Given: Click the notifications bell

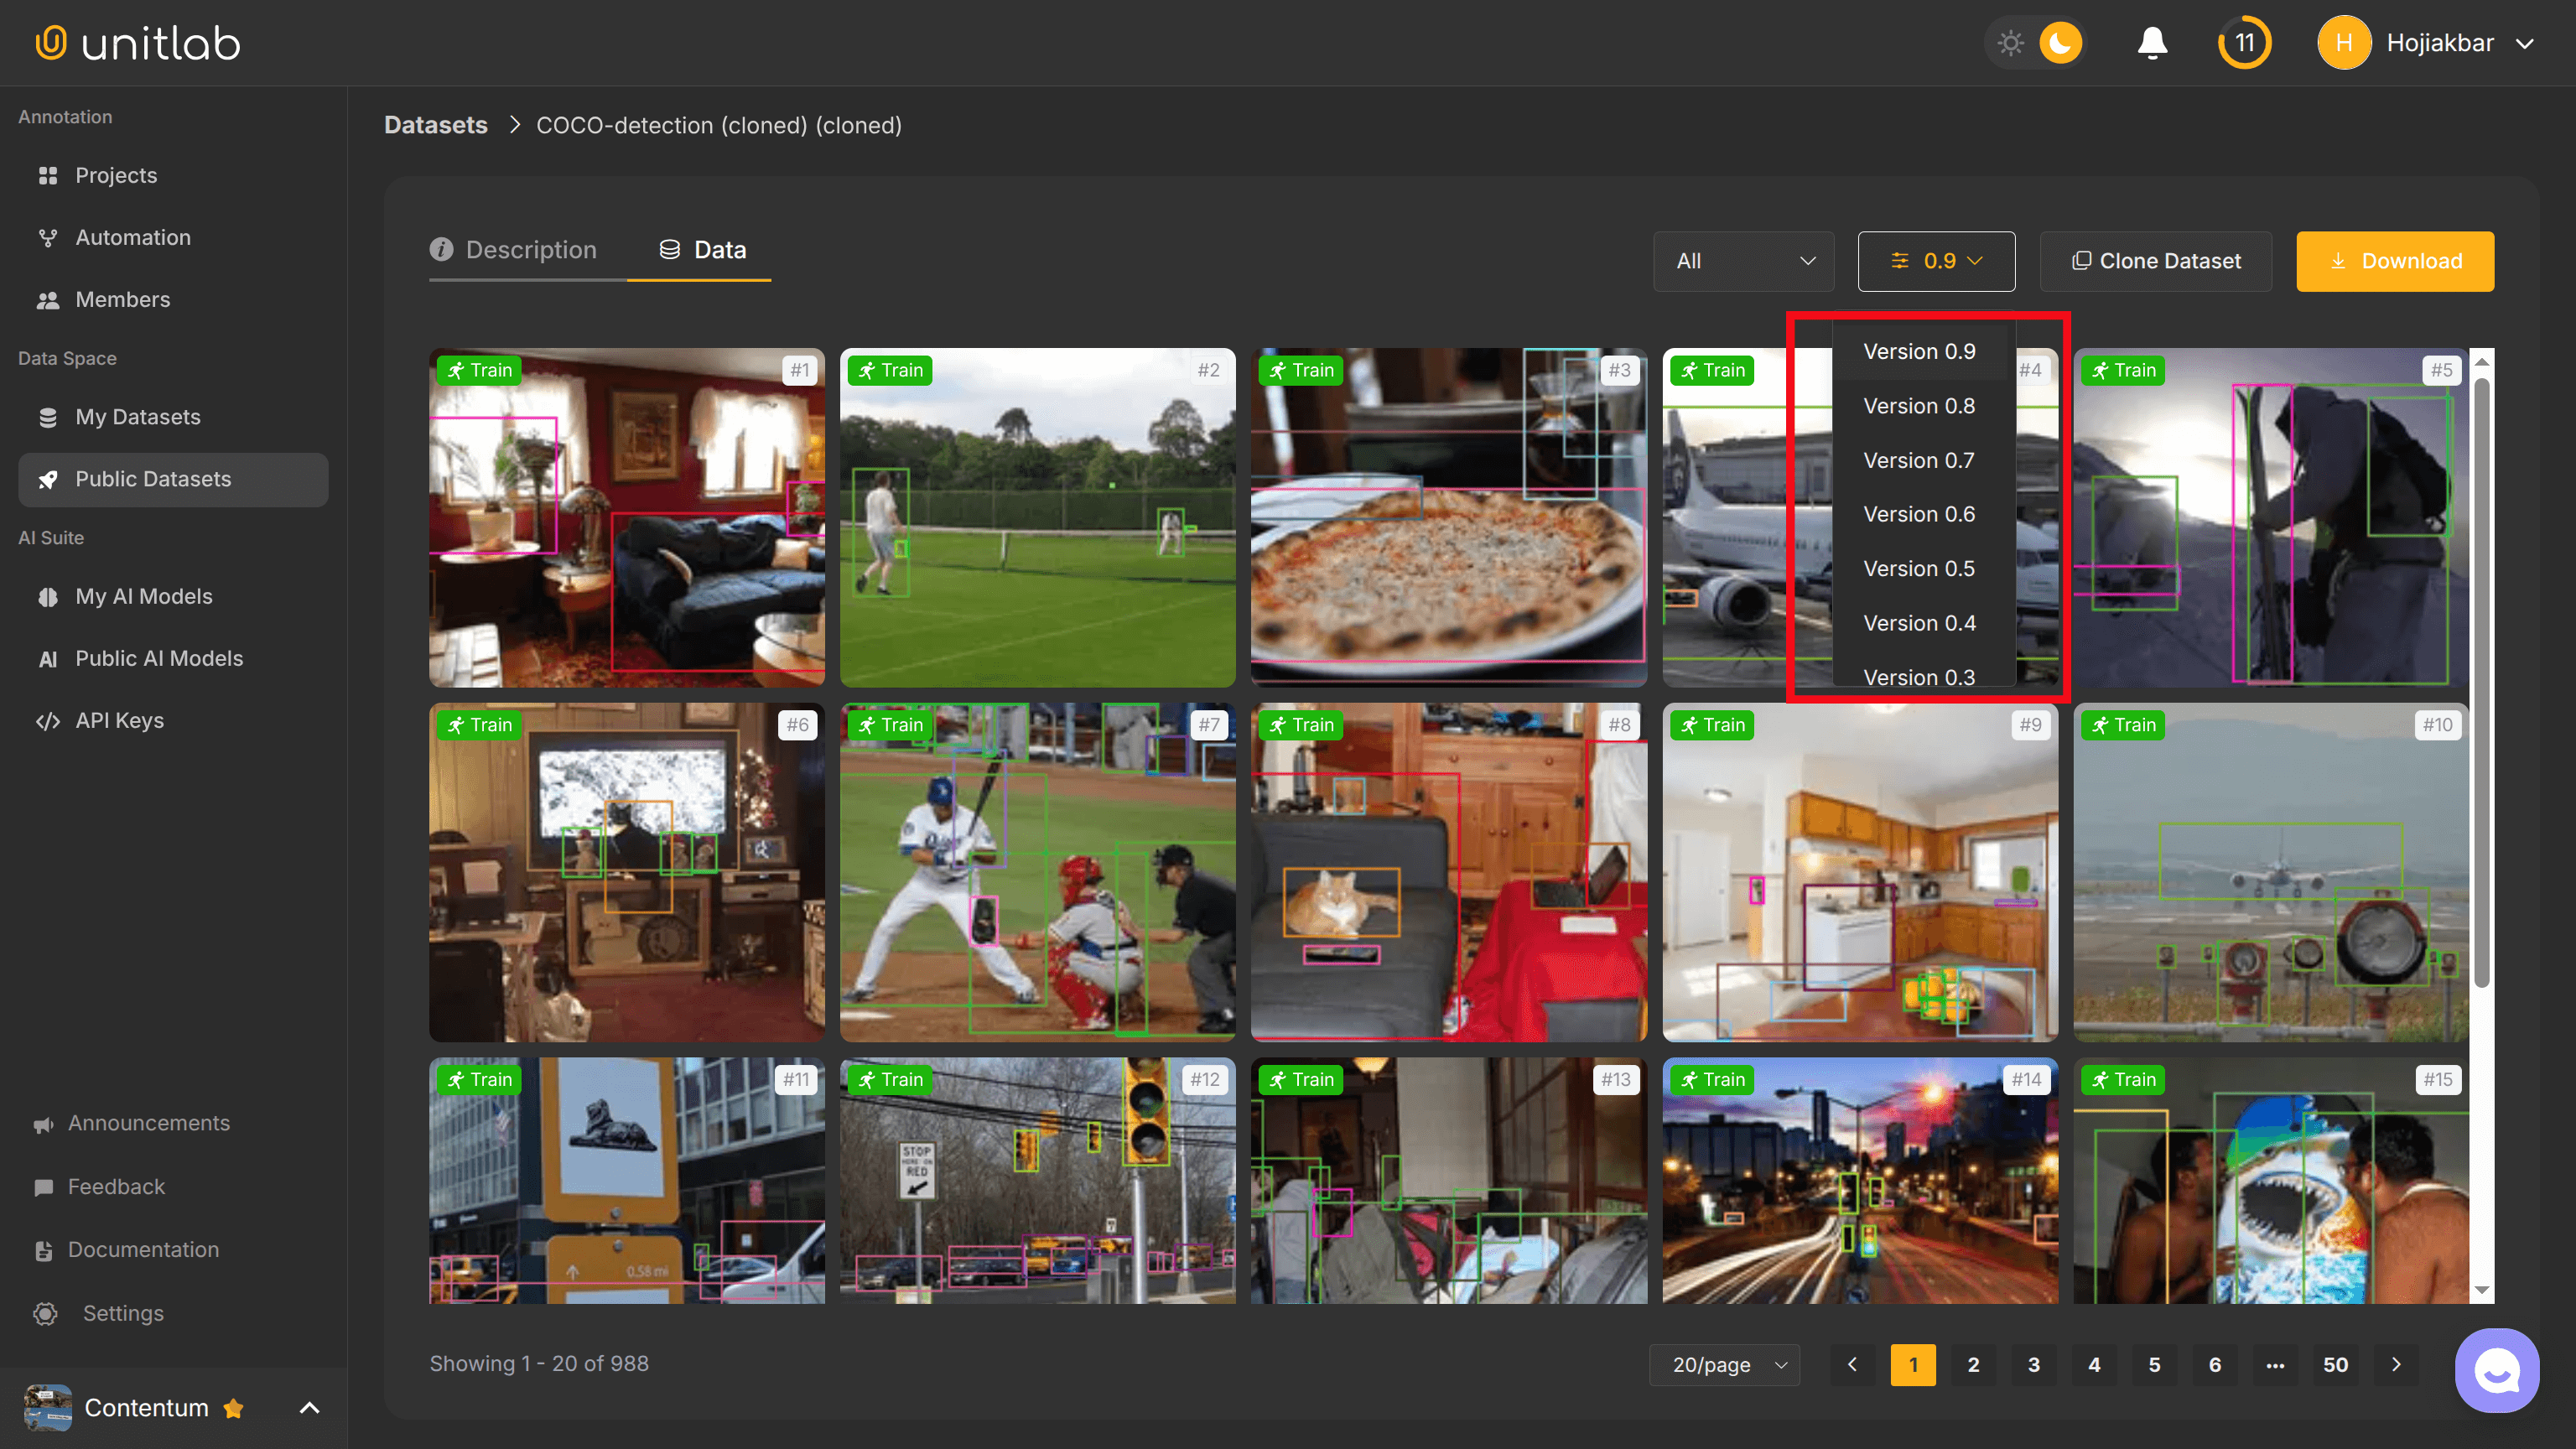Looking at the screenshot, I should (2152, 43).
